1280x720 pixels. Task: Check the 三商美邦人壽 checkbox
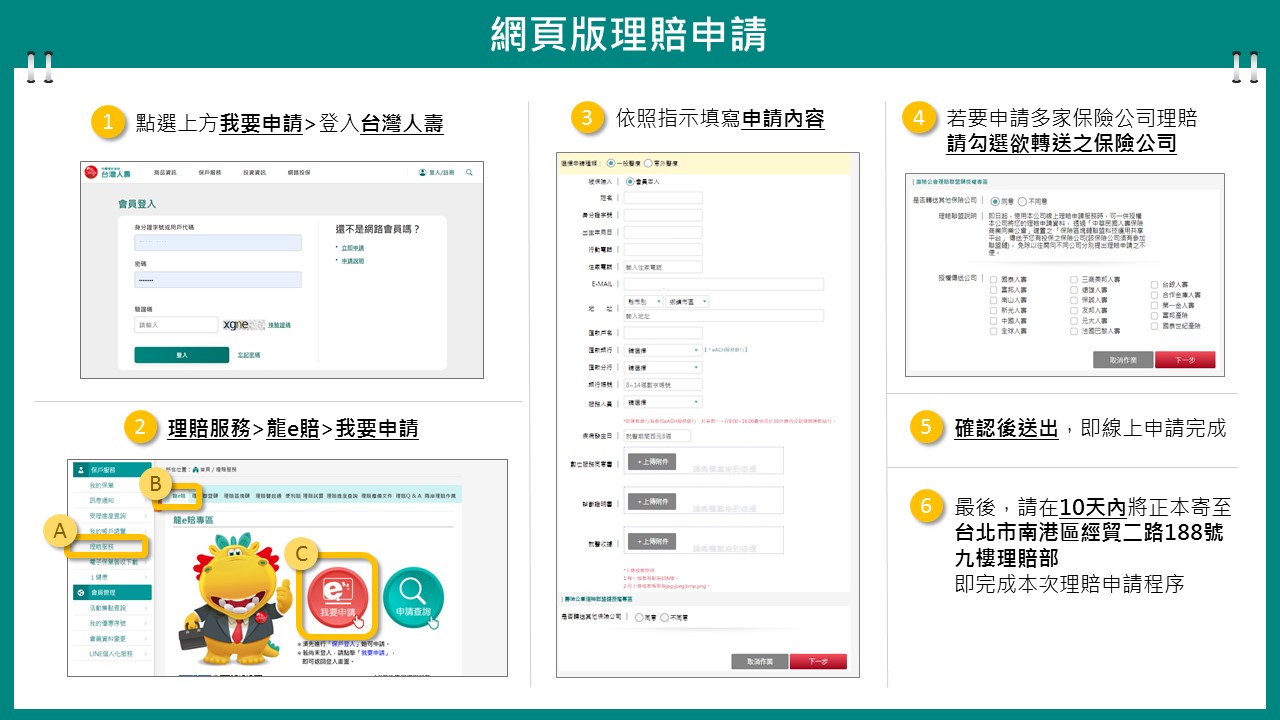[x=1074, y=279]
